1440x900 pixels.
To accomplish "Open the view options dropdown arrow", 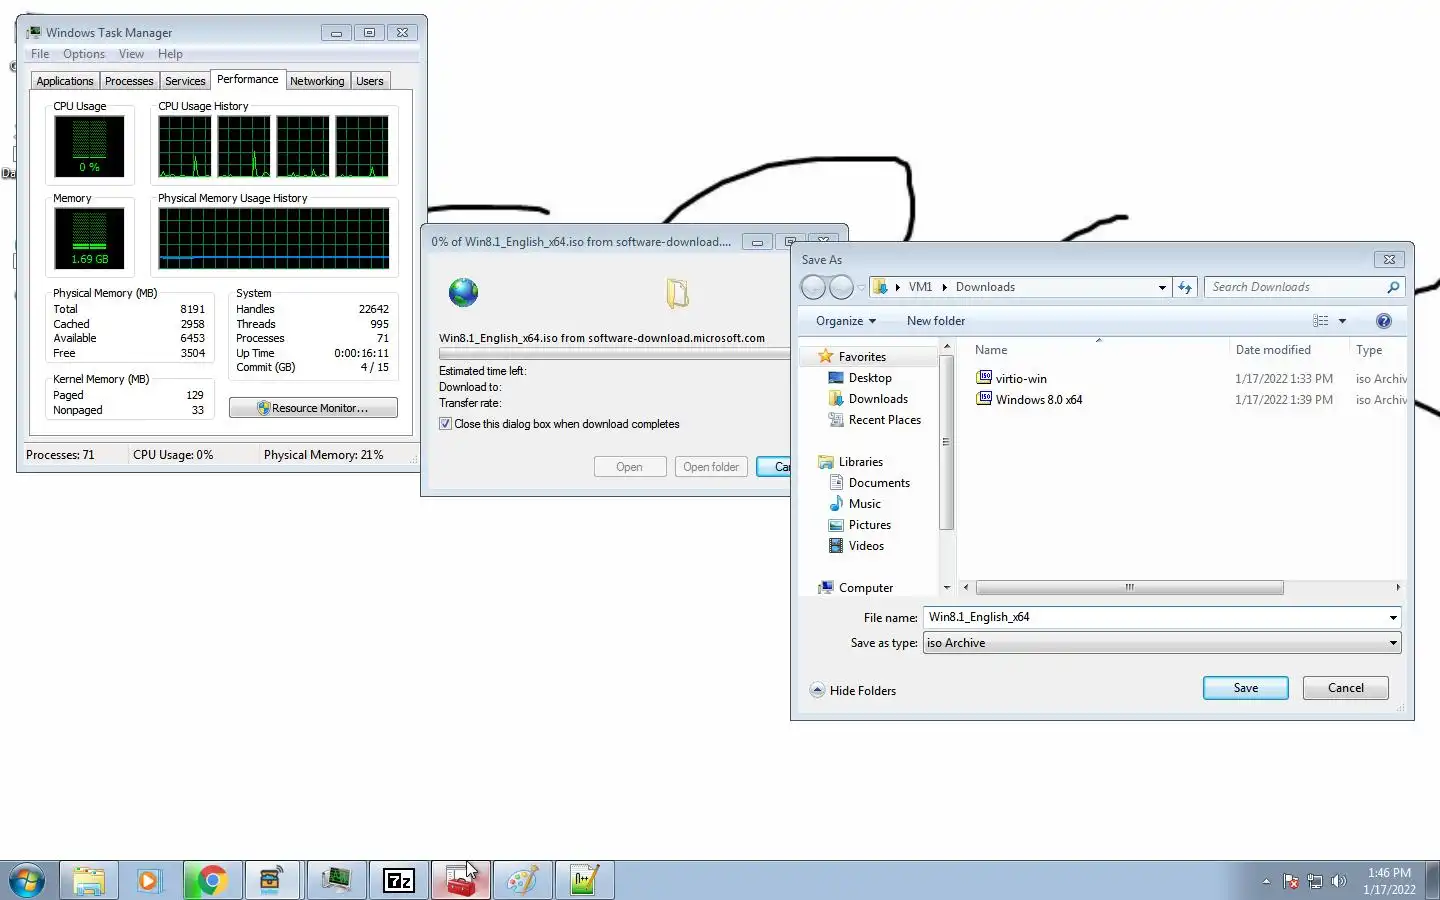I will click(x=1342, y=321).
